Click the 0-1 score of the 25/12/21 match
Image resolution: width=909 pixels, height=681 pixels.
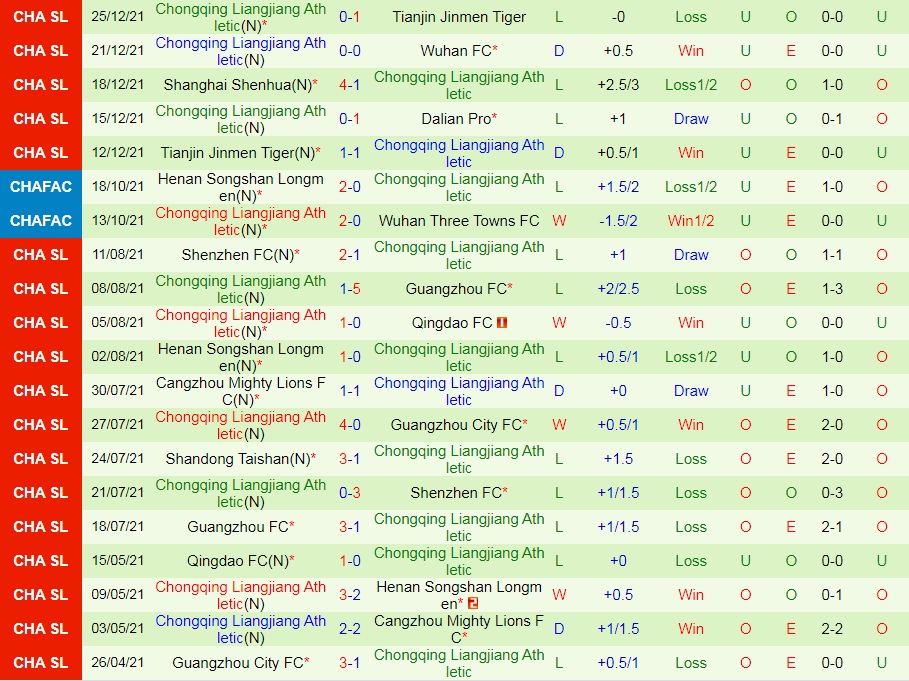click(x=349, y=16)
